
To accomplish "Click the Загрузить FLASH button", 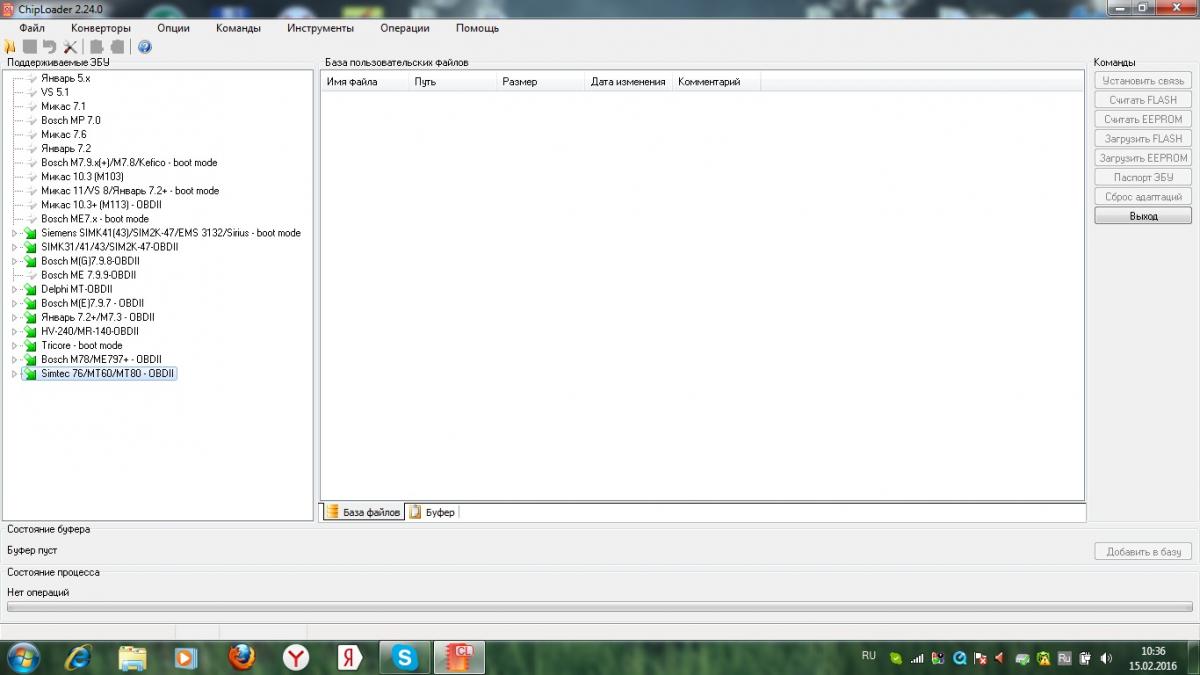I will point(1143,138).
